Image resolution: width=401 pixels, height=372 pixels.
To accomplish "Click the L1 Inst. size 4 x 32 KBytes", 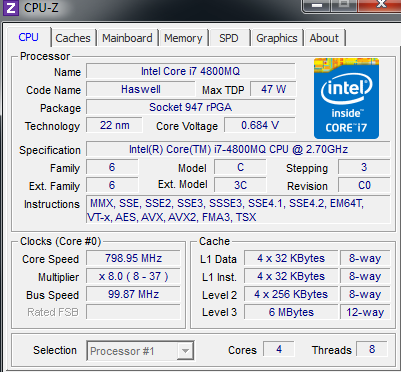I will pyautogui.click(x=291, y=276).
